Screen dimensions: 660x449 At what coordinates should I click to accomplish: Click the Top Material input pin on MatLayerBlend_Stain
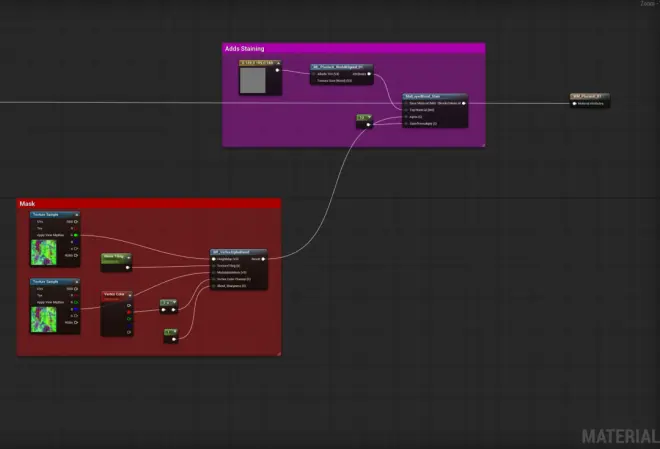[x=406, y=110]
